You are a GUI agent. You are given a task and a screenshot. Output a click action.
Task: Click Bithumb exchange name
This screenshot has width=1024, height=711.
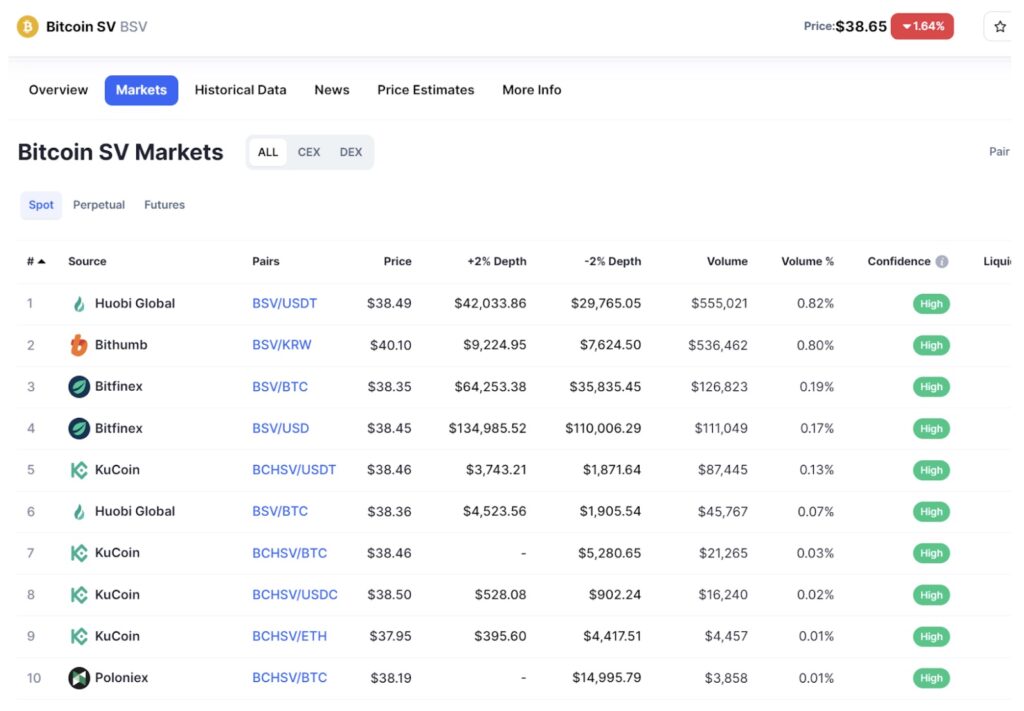coord(121,345)
